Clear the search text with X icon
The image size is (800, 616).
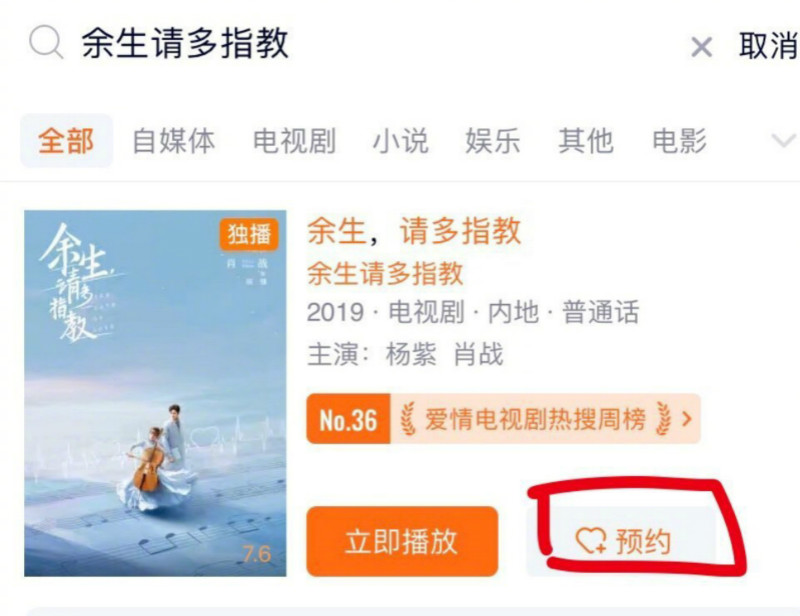click(x=701, y=47)
